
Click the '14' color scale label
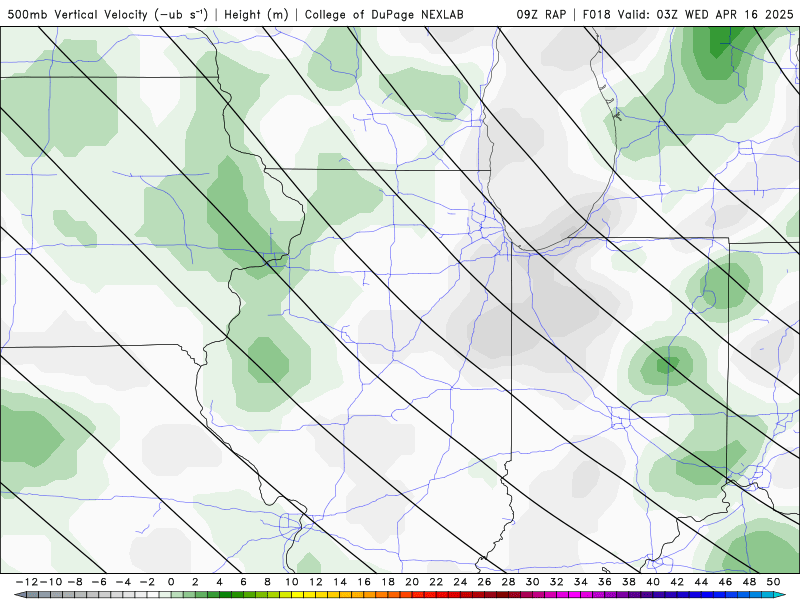(x=340, y=582)
